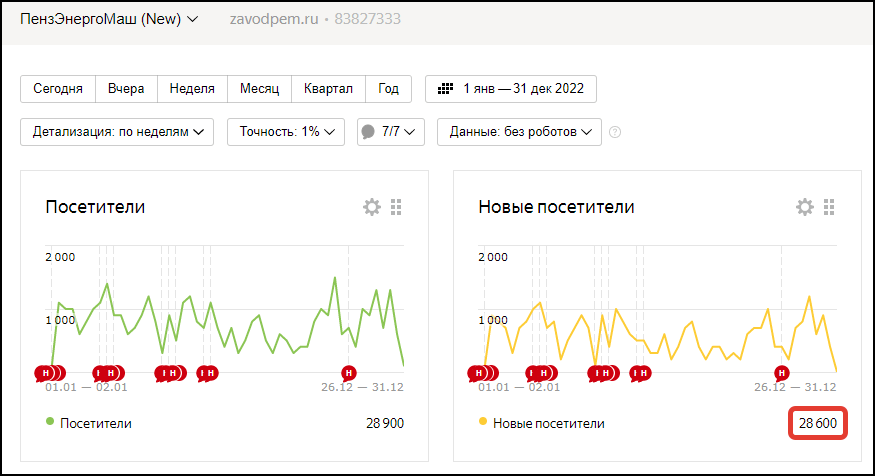Open settings gear on Новые посетители widget
Viewport: 875px width, 476px height.
coord(805,207)
